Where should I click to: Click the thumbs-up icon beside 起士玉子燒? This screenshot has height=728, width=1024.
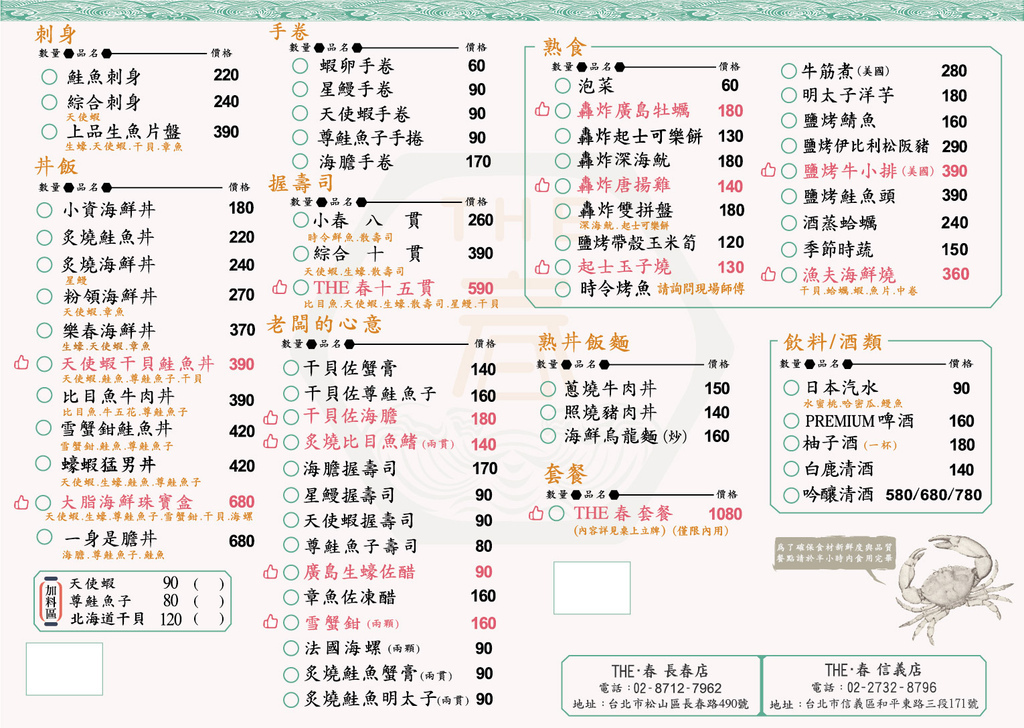point(542,266)
